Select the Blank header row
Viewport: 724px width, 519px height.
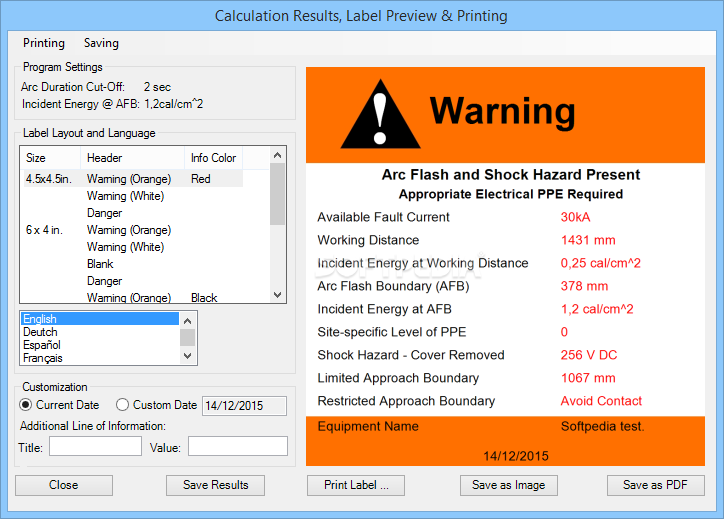(100, 264)
